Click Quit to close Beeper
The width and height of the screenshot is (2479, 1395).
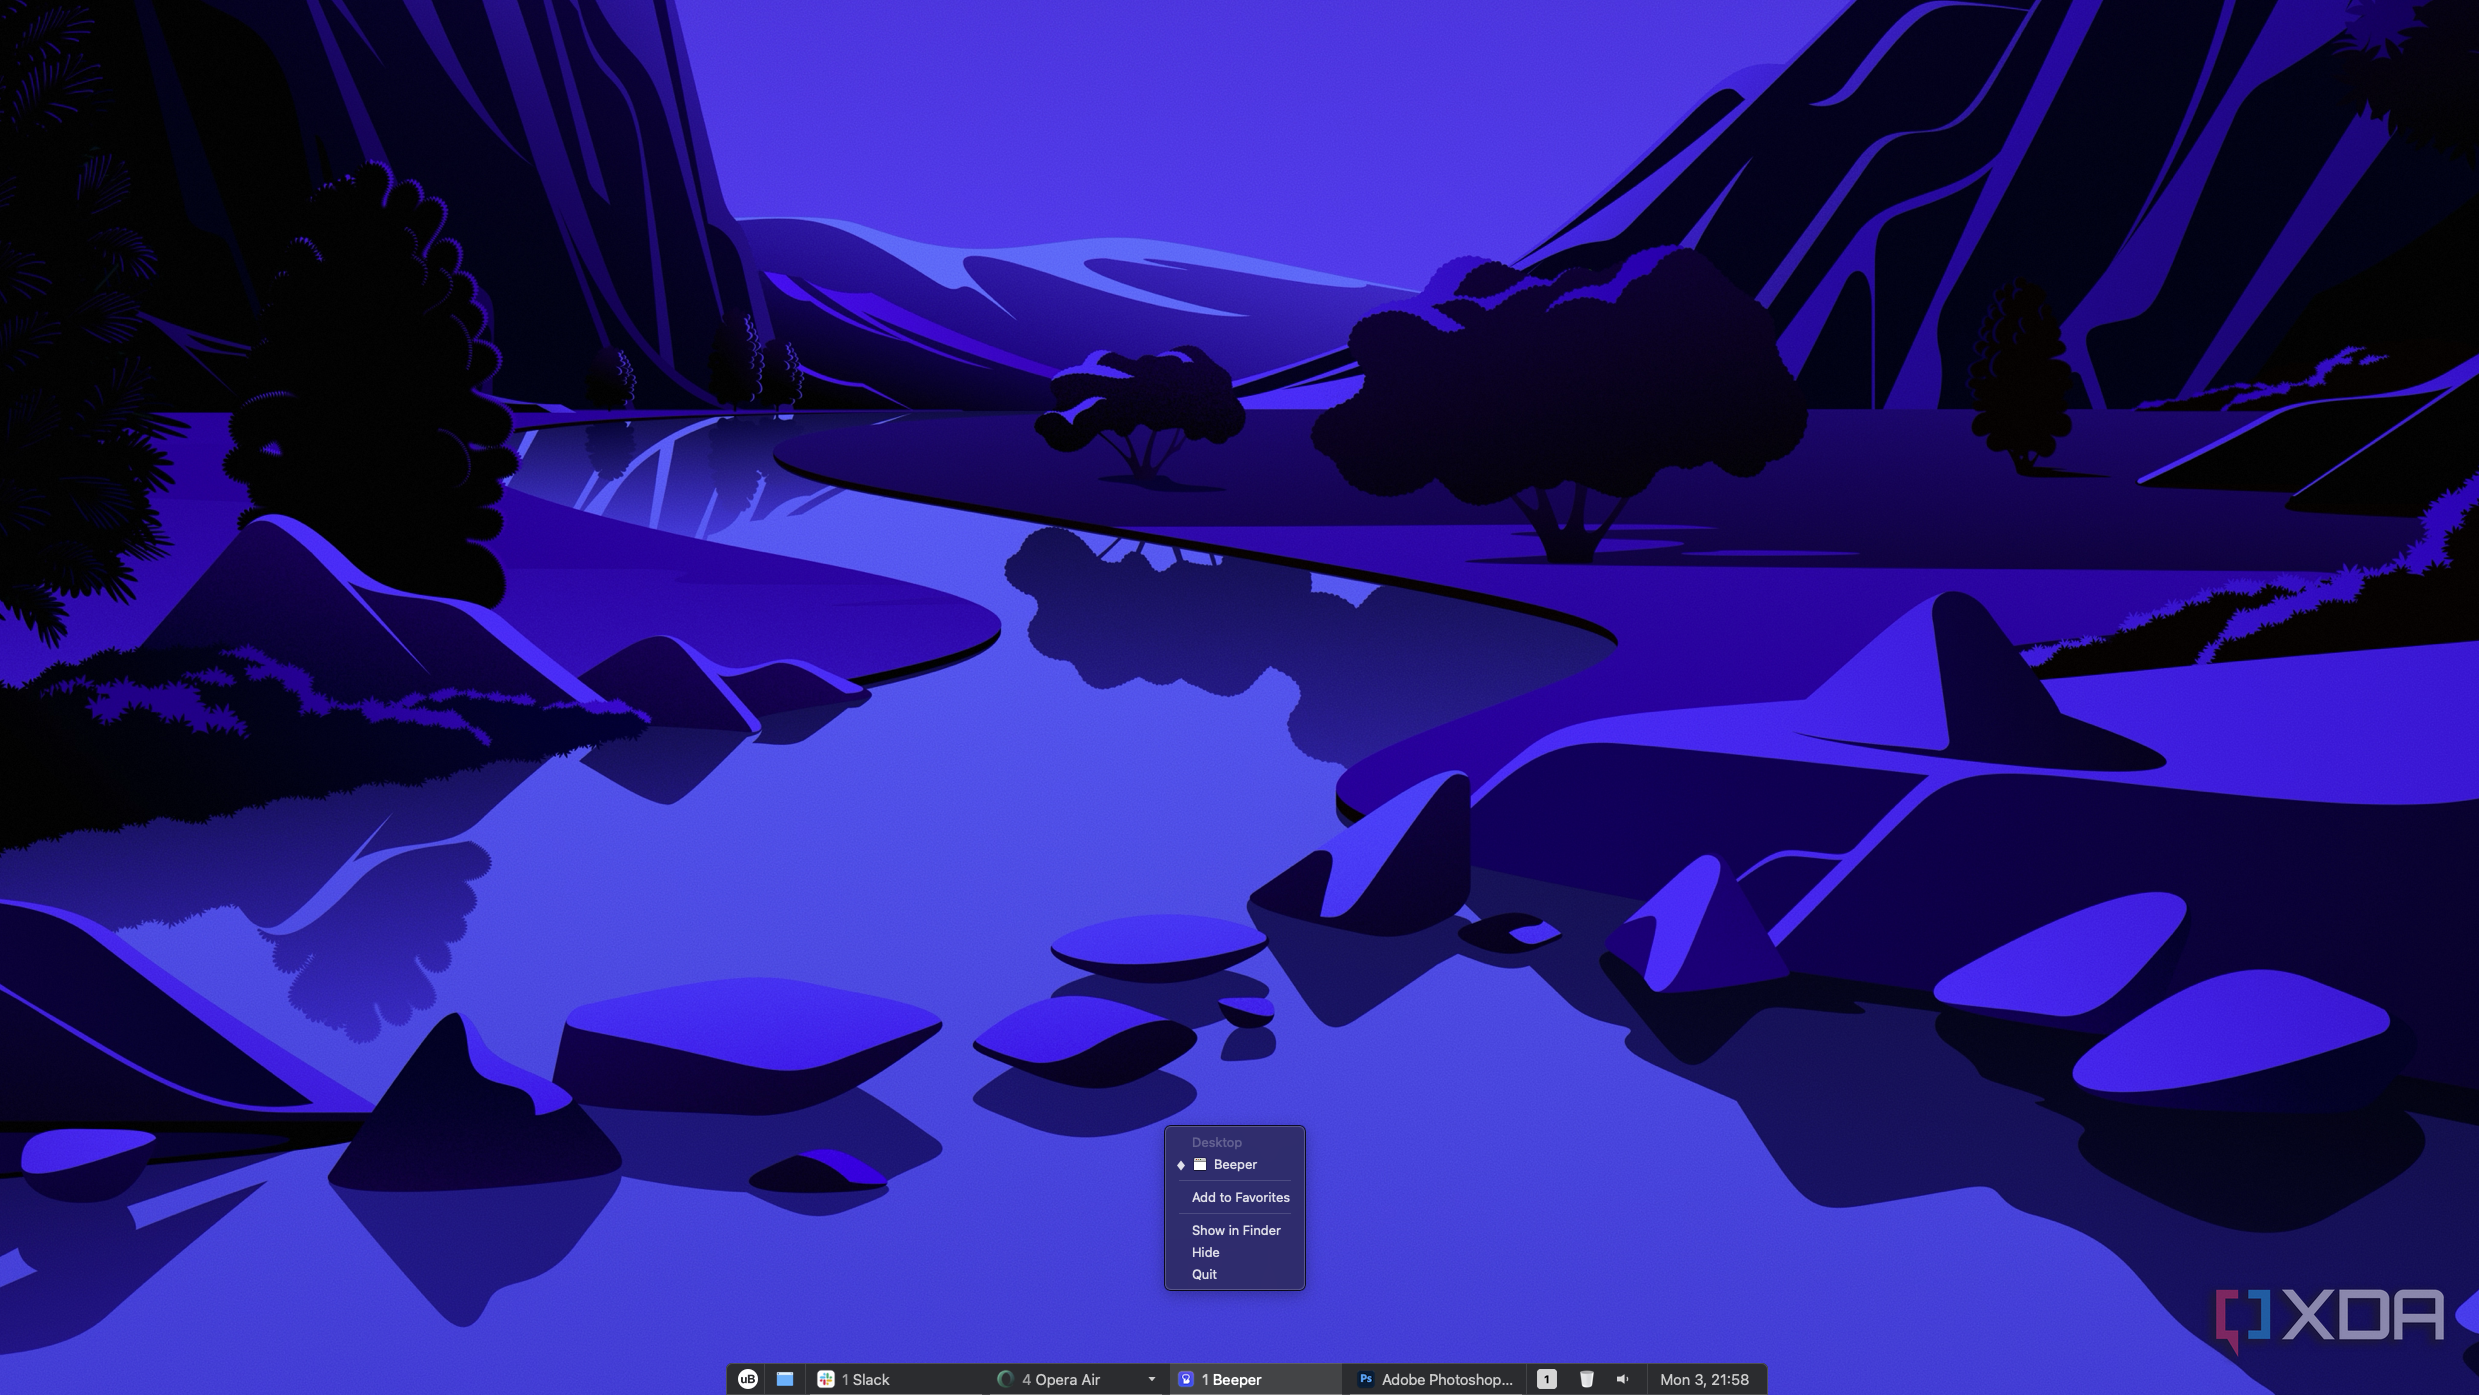point(1203,1274)
